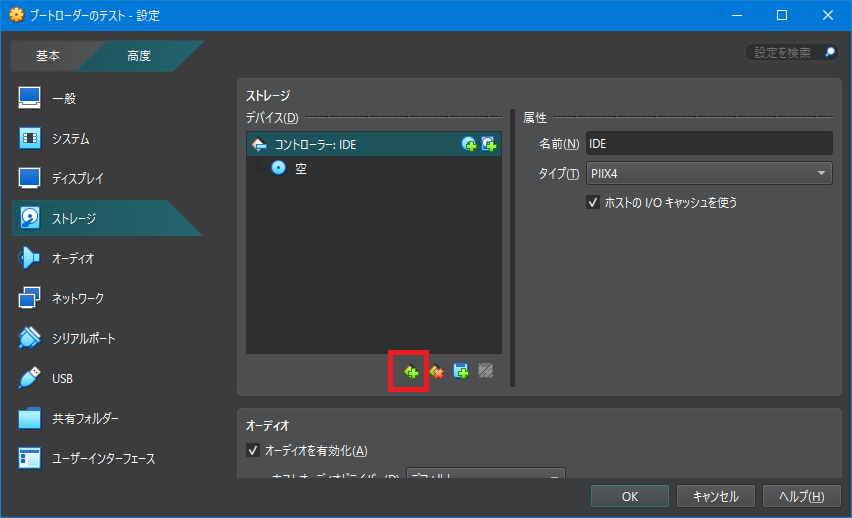The height and width of the screenshot is (518, 852).
Task: Open the システム settings category
Action: [x=106, y=139]
